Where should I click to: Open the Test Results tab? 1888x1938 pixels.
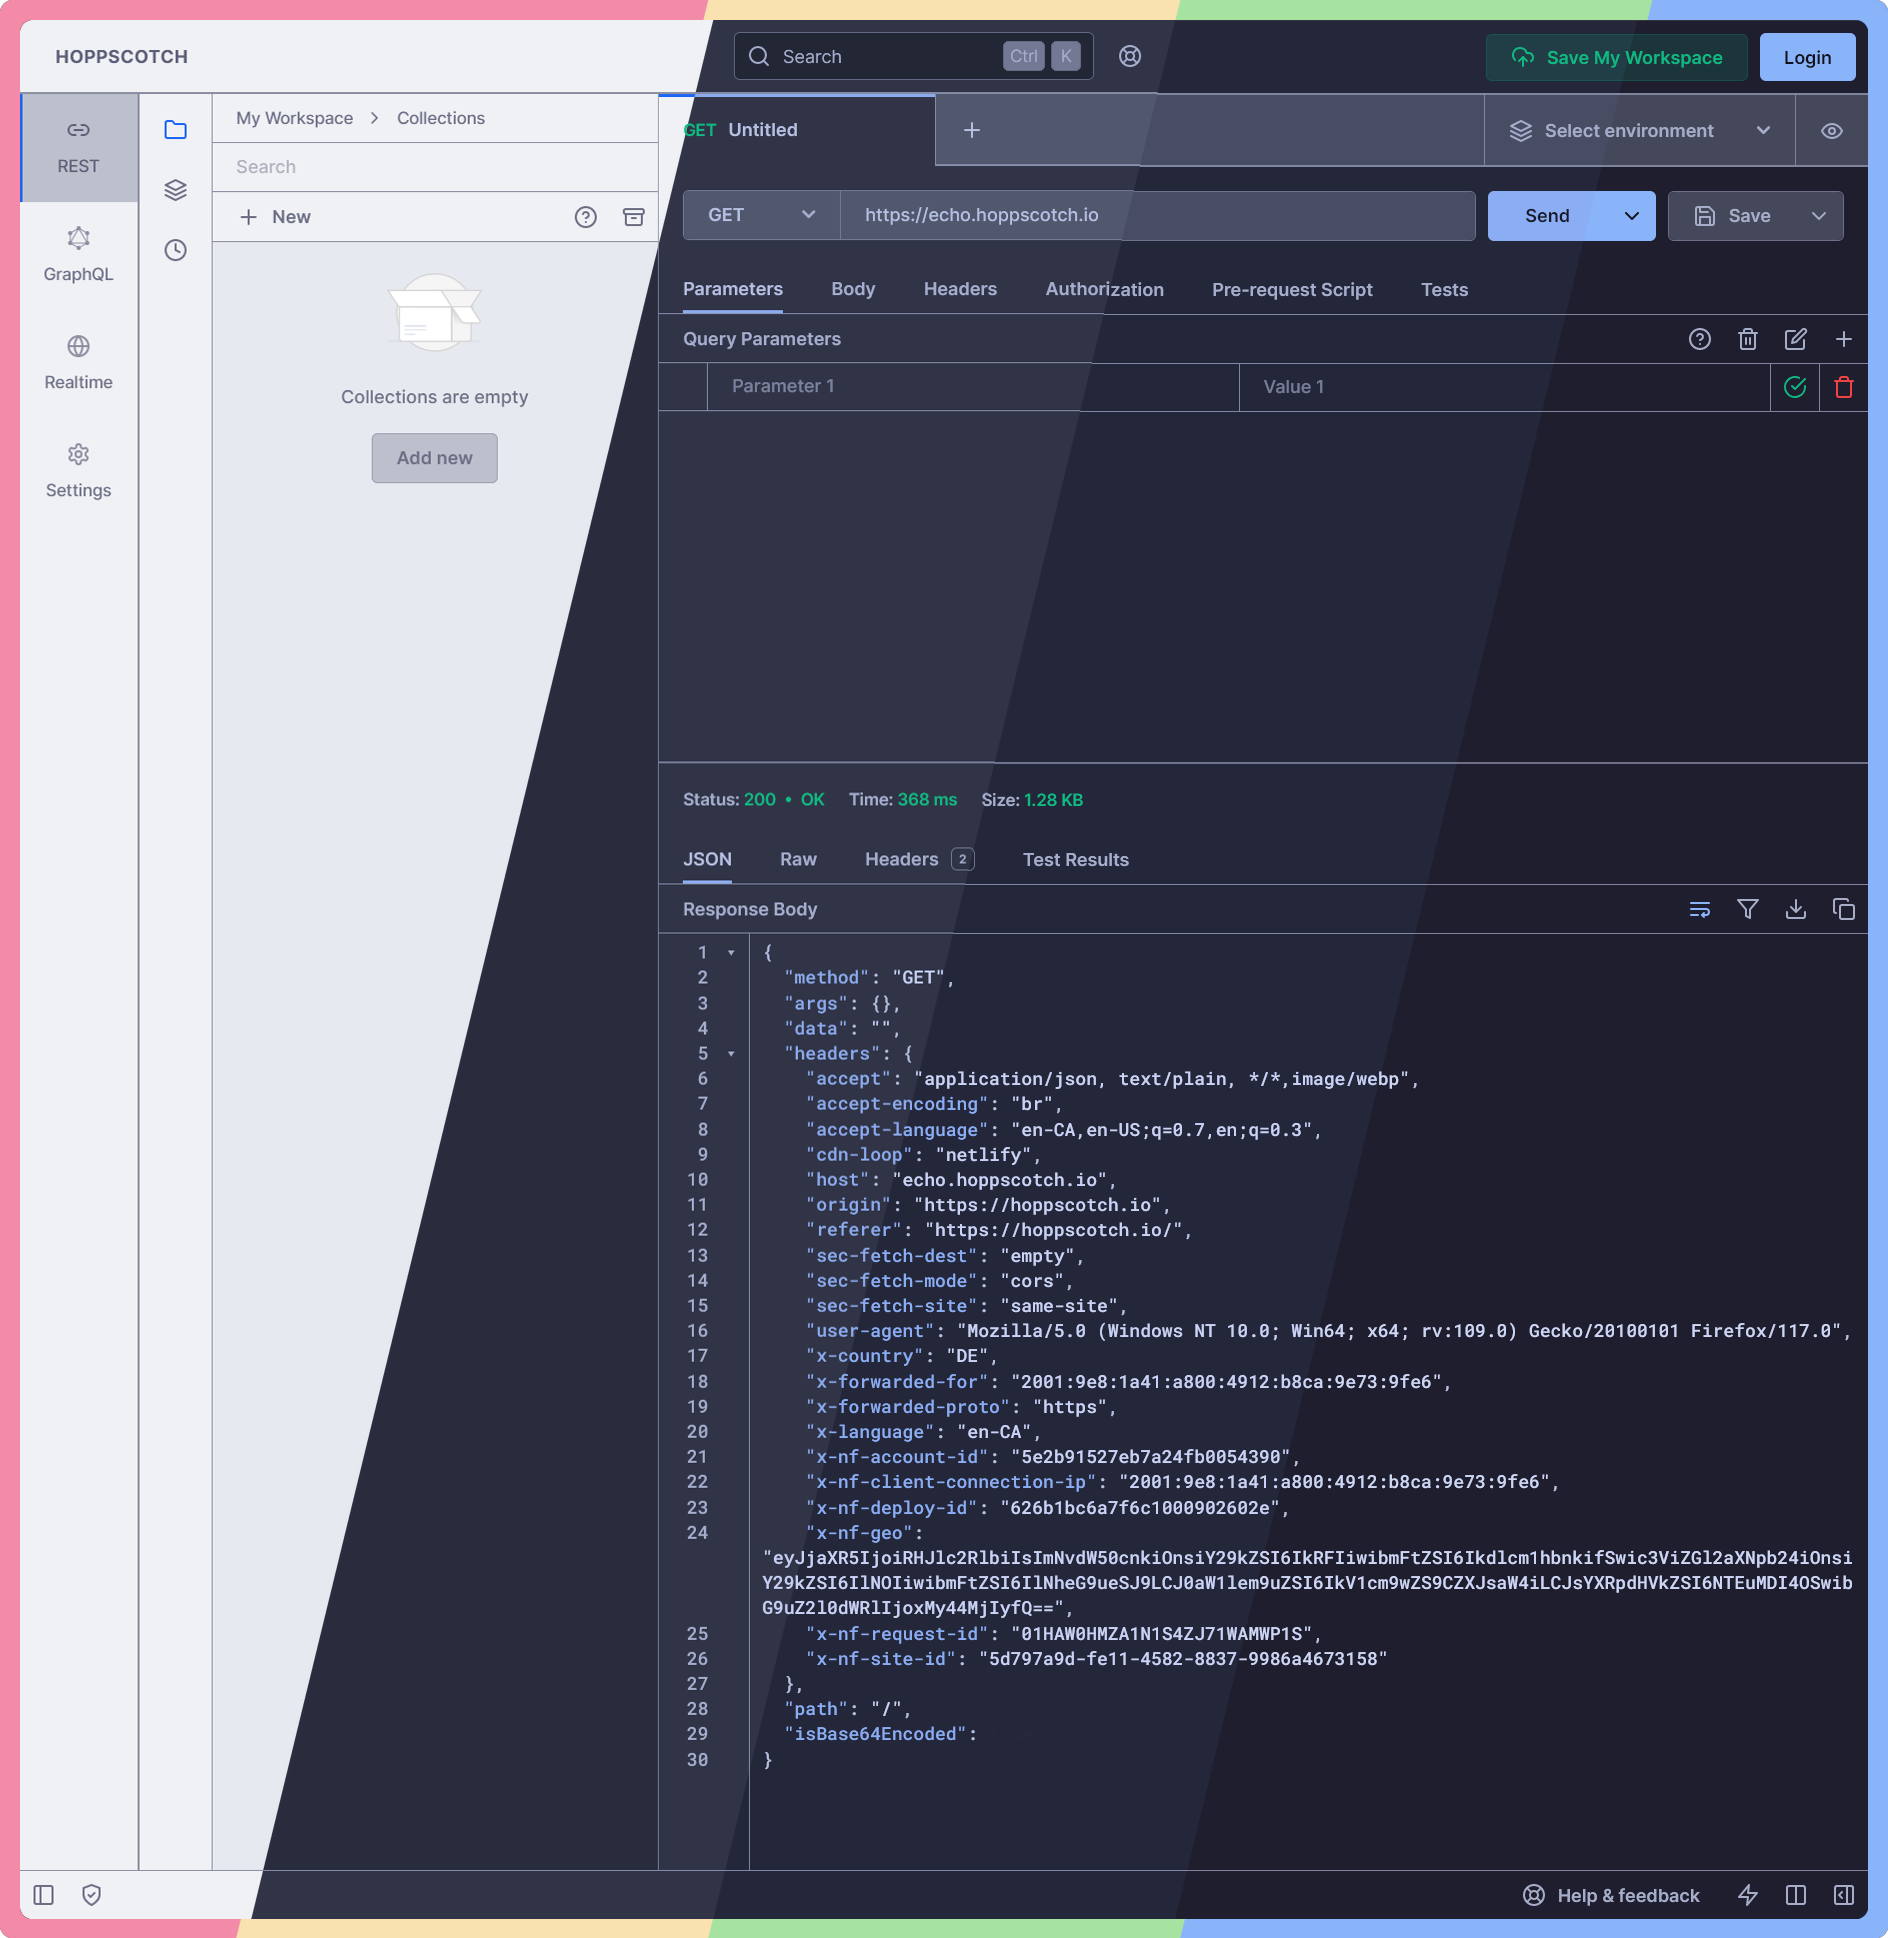[x=1076, y=859]
